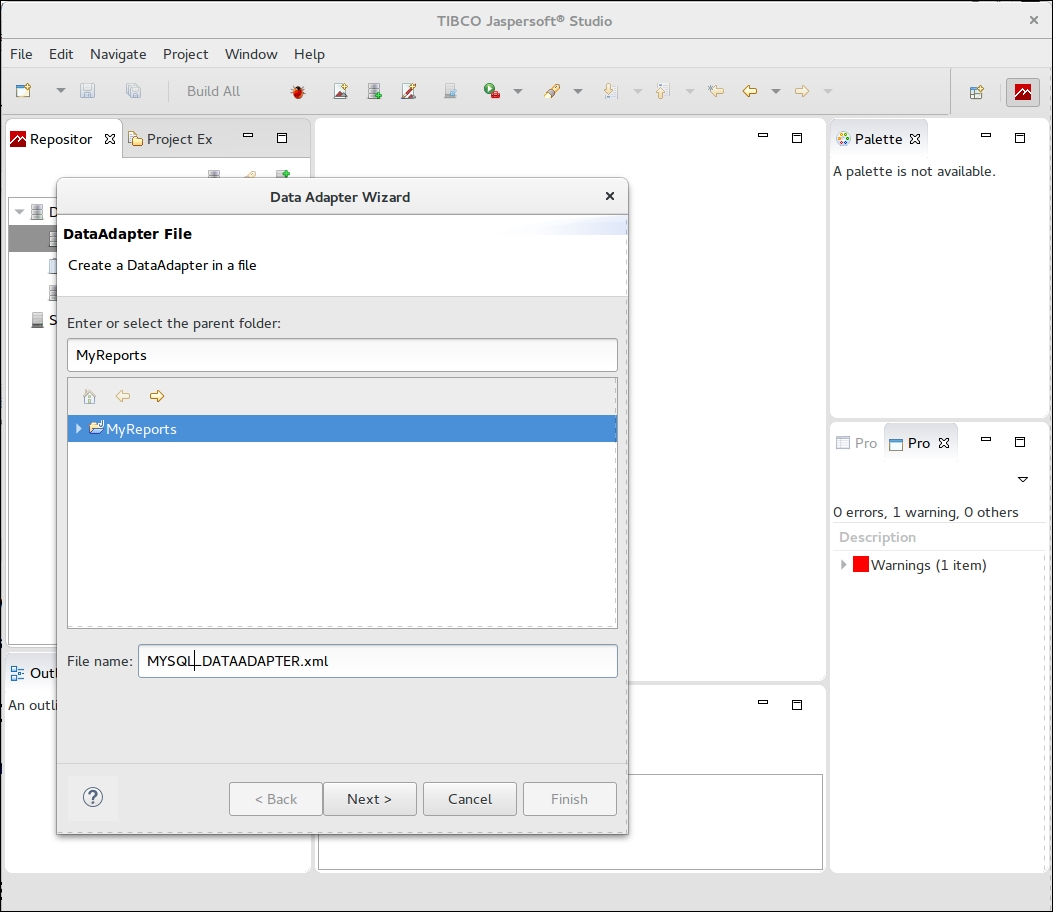Open the Back history dropdown in toolbar
1053x912 pixels.
pyautogui.click(x=776, y=91)
